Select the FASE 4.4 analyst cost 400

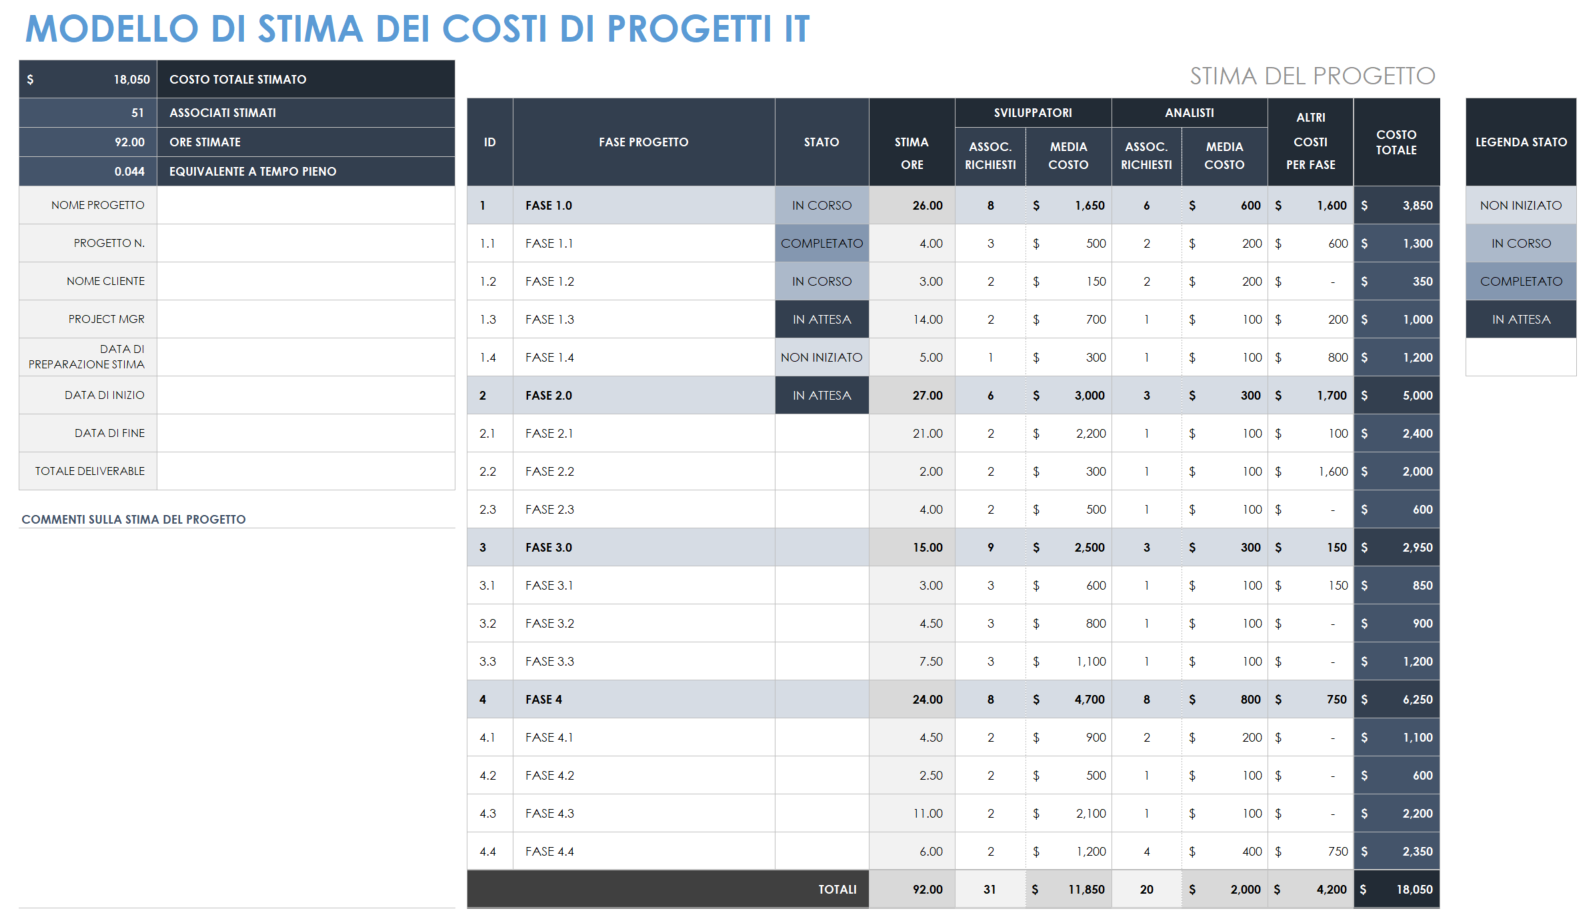1252,851
